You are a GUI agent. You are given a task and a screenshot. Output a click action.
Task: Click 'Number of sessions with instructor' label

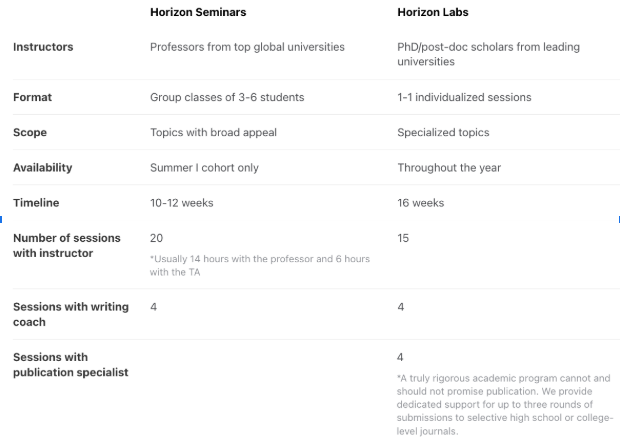(x=67, y=245)
